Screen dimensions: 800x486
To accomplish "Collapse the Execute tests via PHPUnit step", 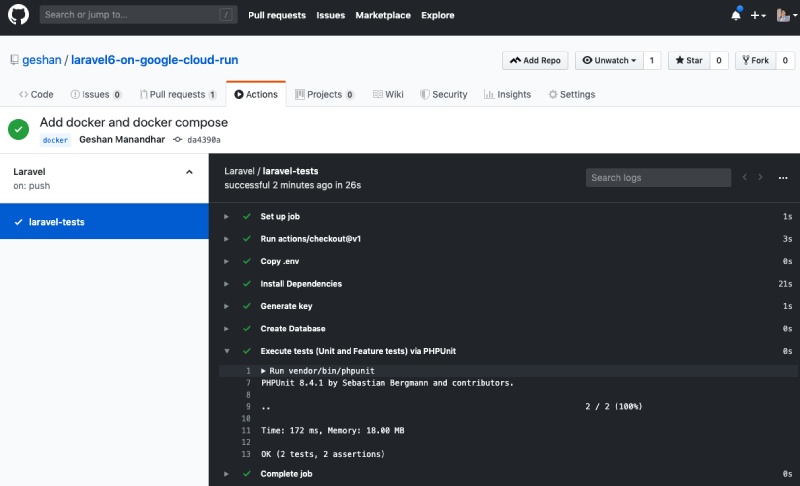I will (227, 351).
